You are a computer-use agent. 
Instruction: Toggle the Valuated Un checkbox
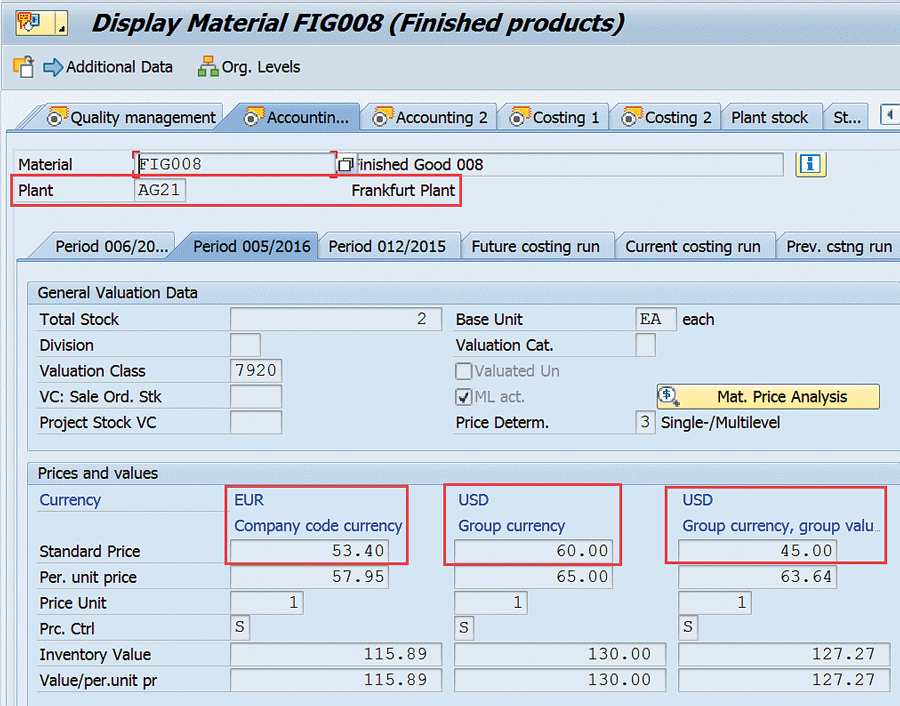point(464,371)
